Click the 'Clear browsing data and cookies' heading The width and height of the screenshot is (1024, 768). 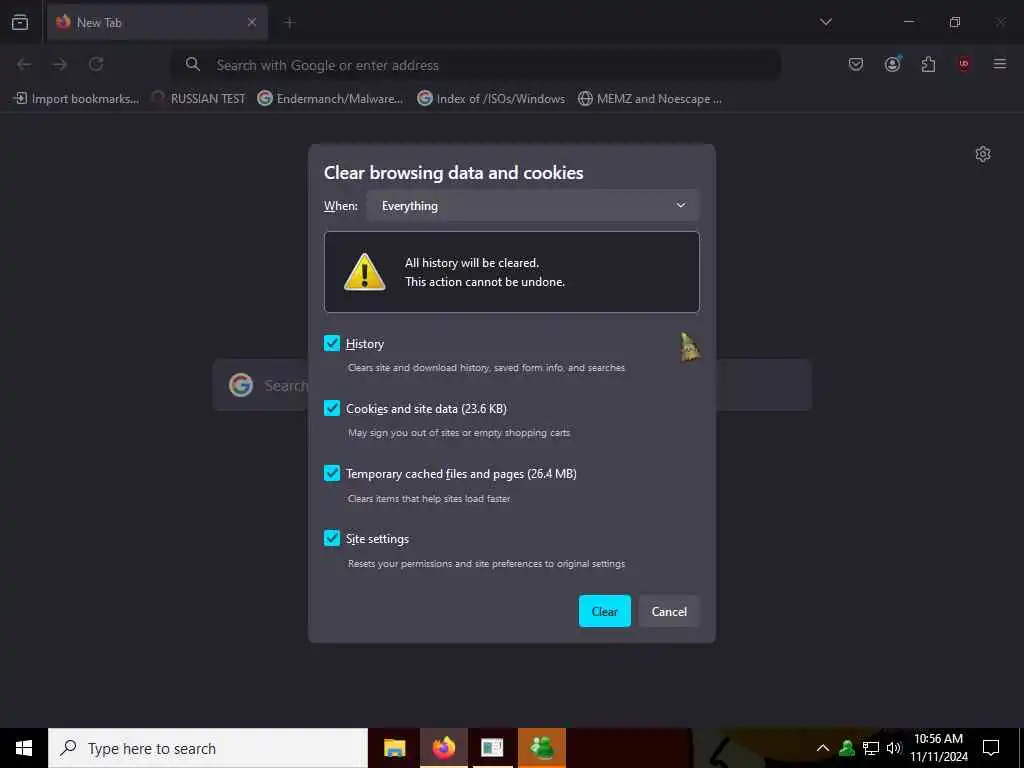pos(454,172)
